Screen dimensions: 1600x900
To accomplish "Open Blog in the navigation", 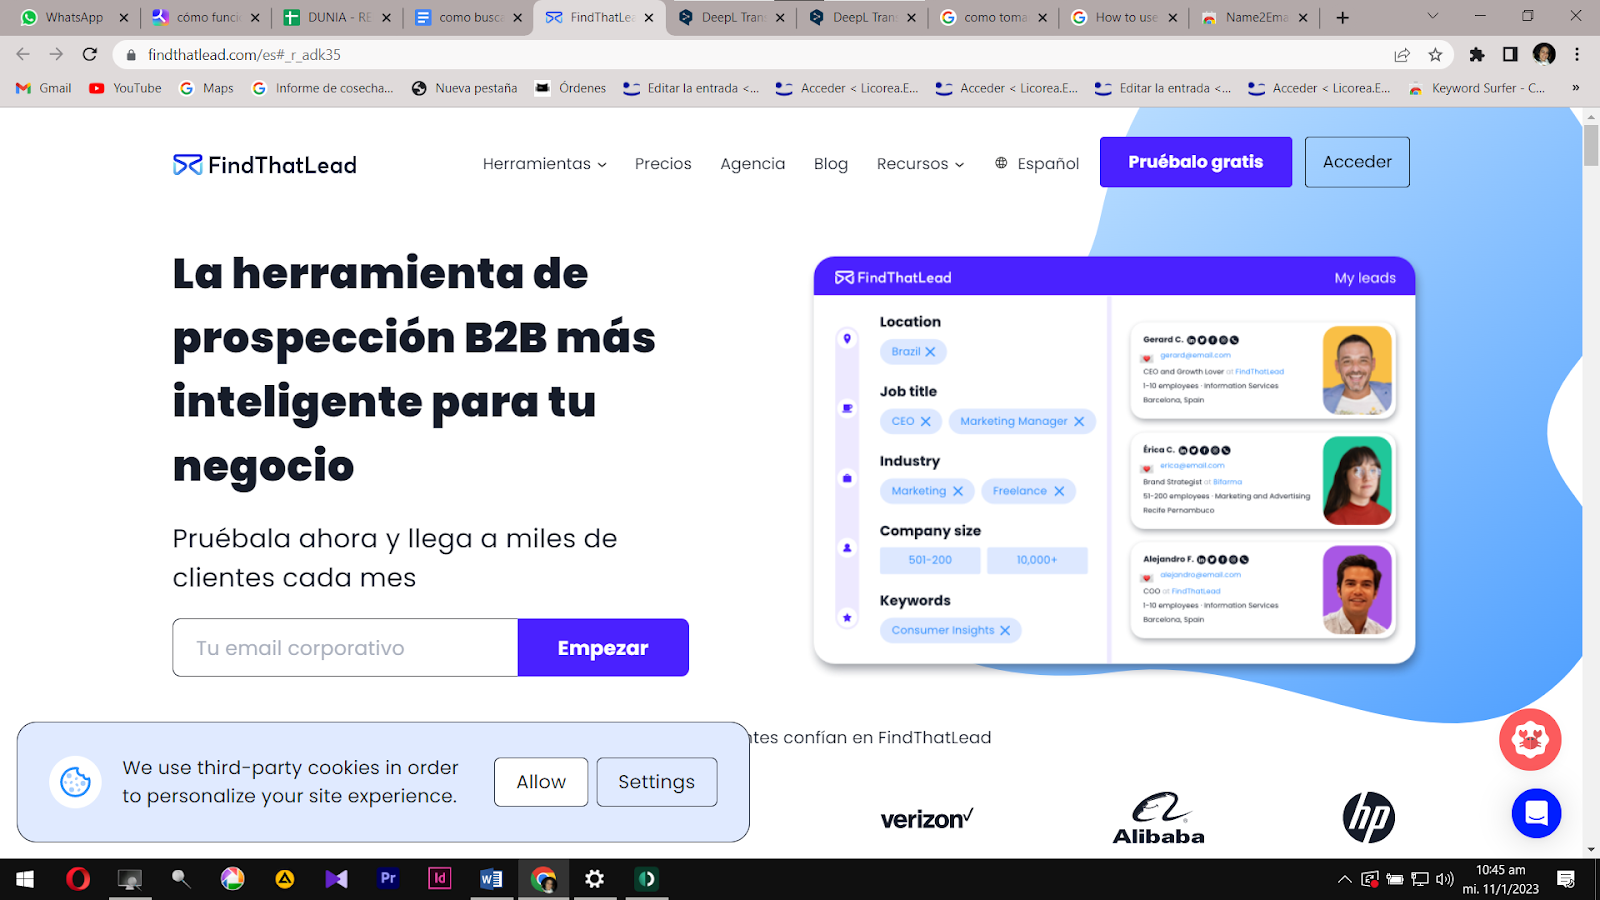I will coord(831,164).
